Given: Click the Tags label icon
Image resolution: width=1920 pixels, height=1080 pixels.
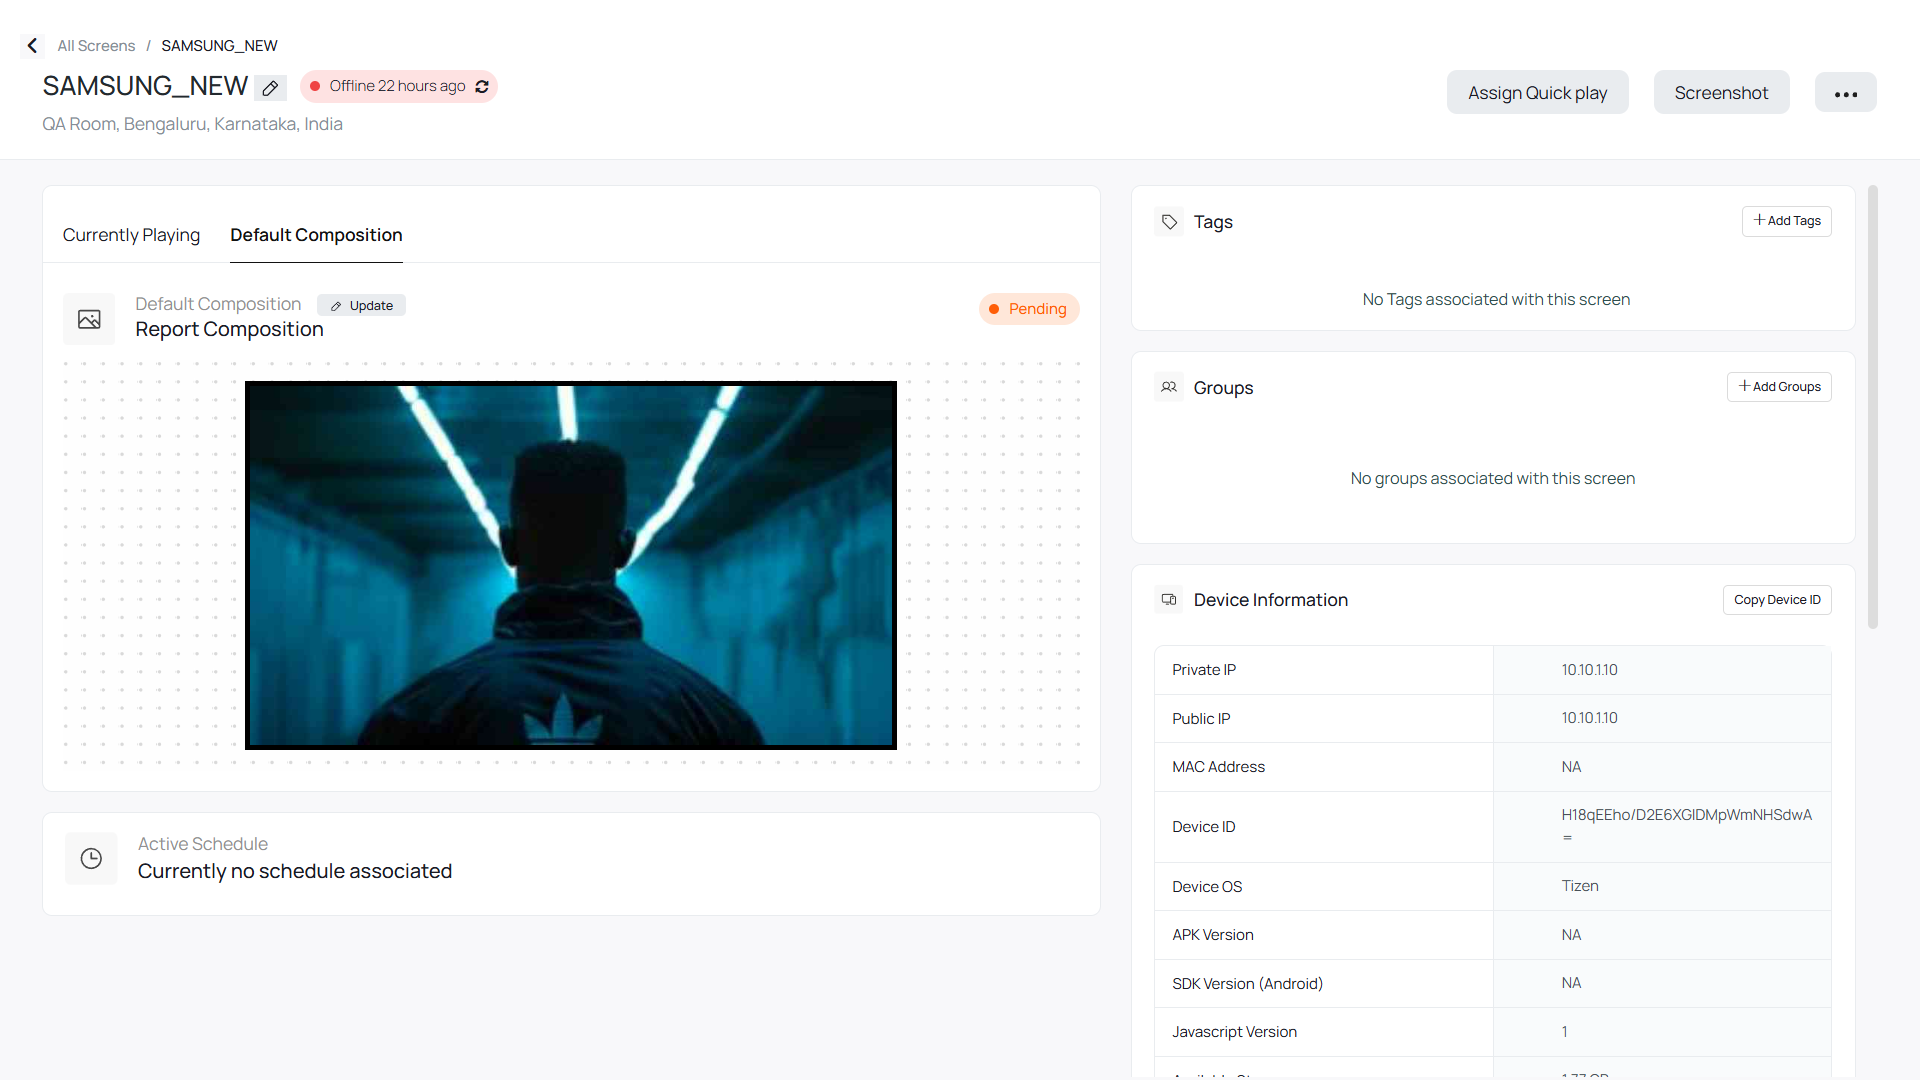Looking at the screenshot, I should pos(1168,221).
